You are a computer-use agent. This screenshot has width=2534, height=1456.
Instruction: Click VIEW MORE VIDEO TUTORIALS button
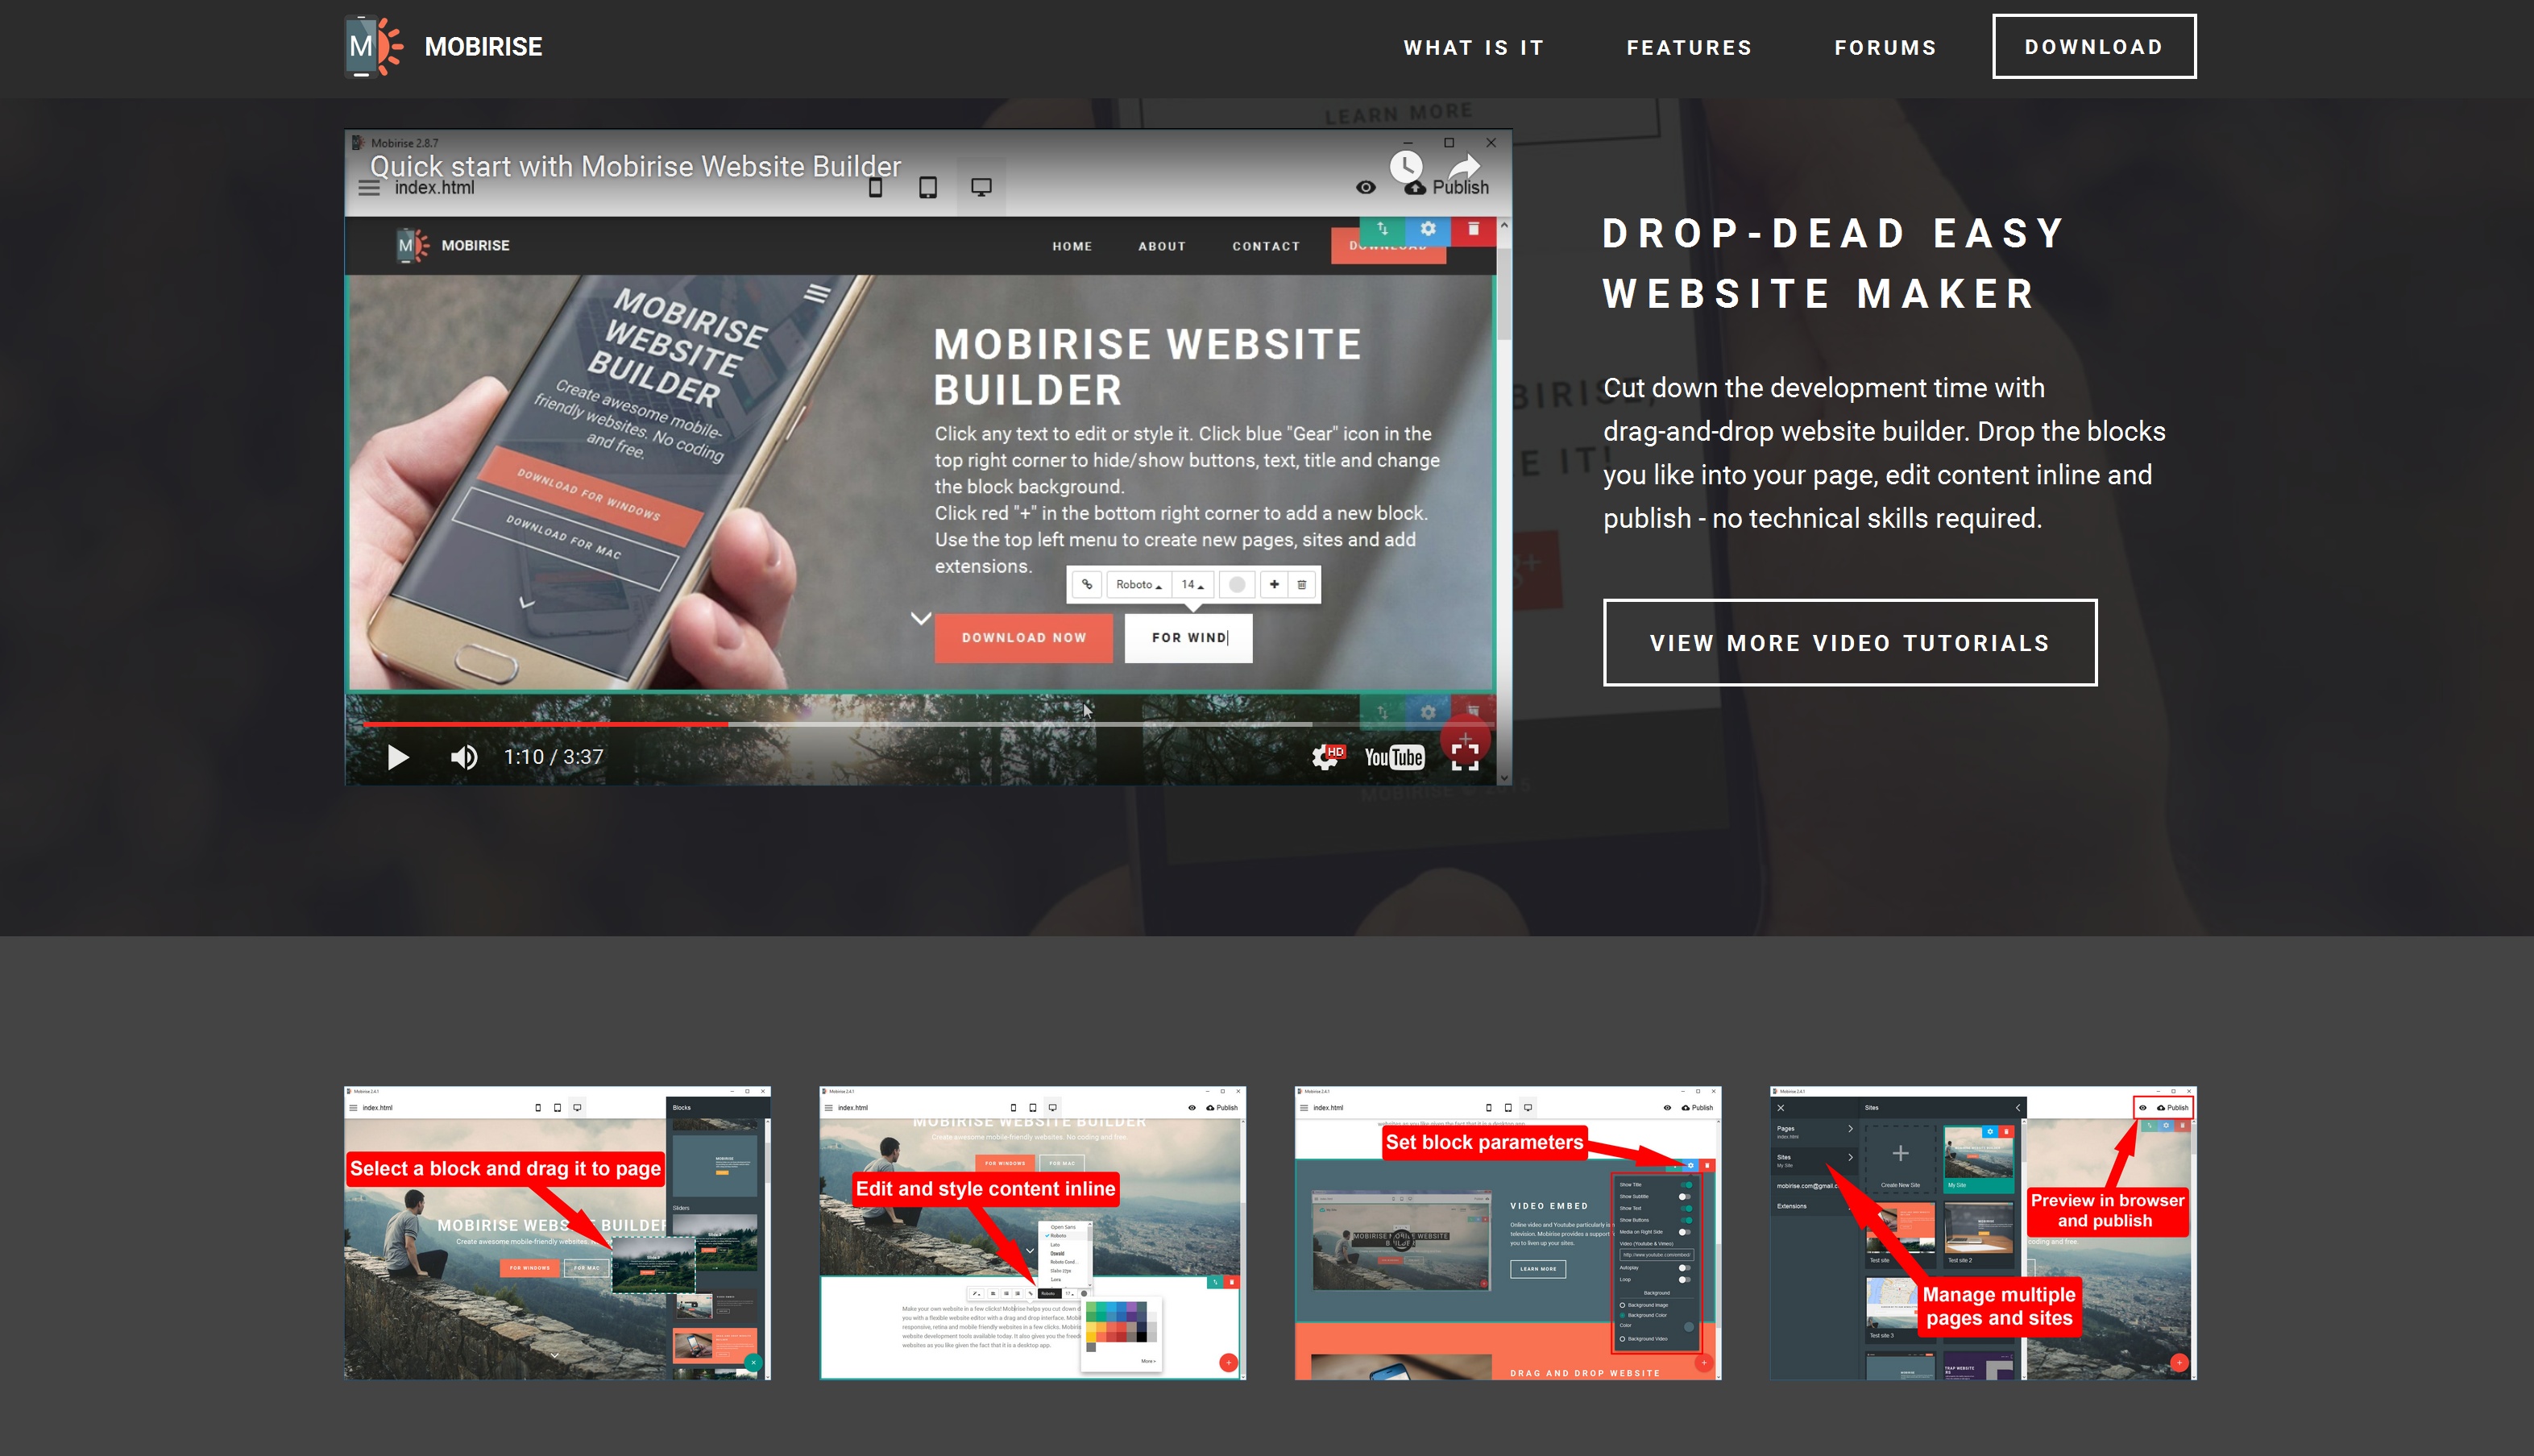click(x=1850, y=642)
